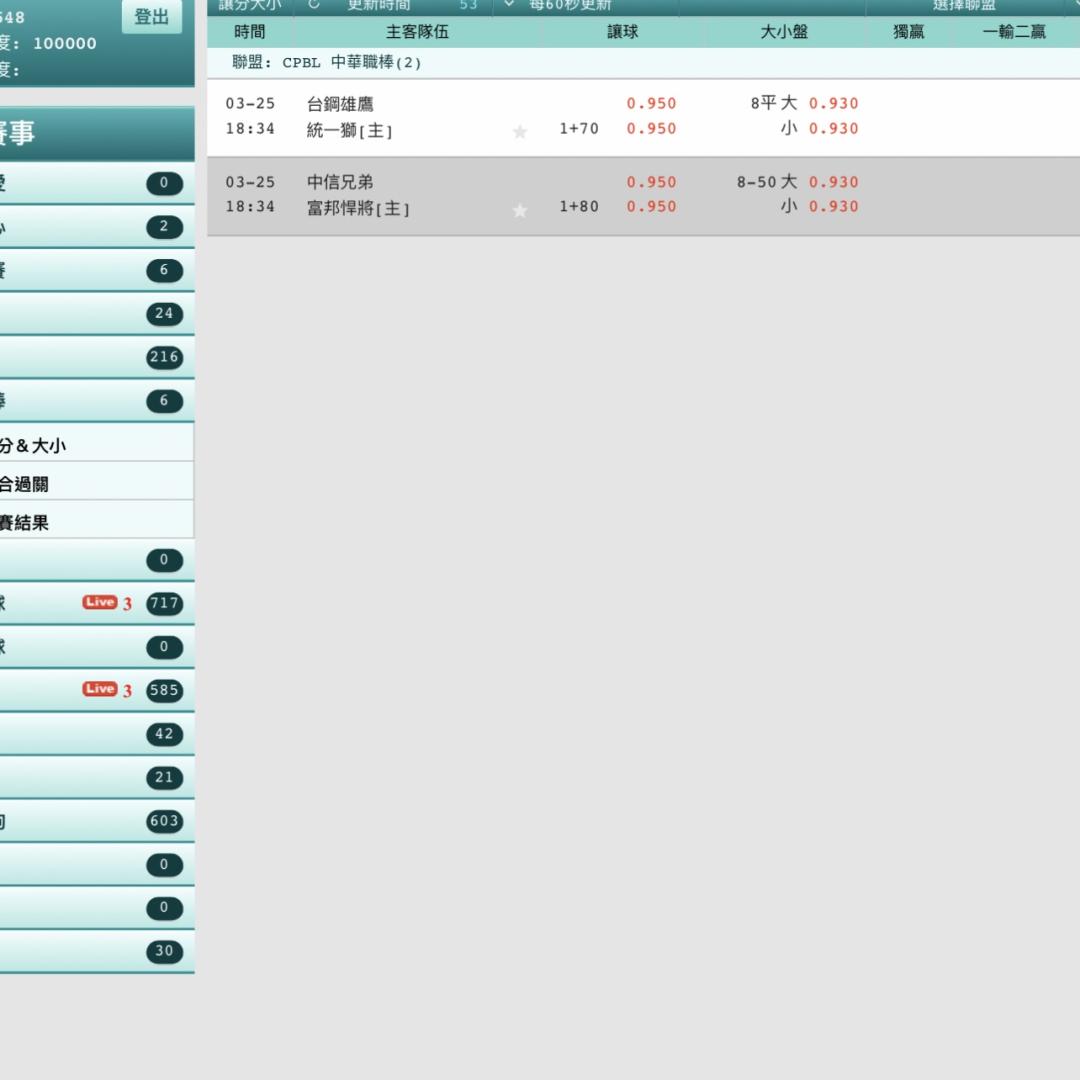This screenshot has width=1080, height=1080.
Task: Open sidebar sport row with count 585
Action: (x=97, y=690)
